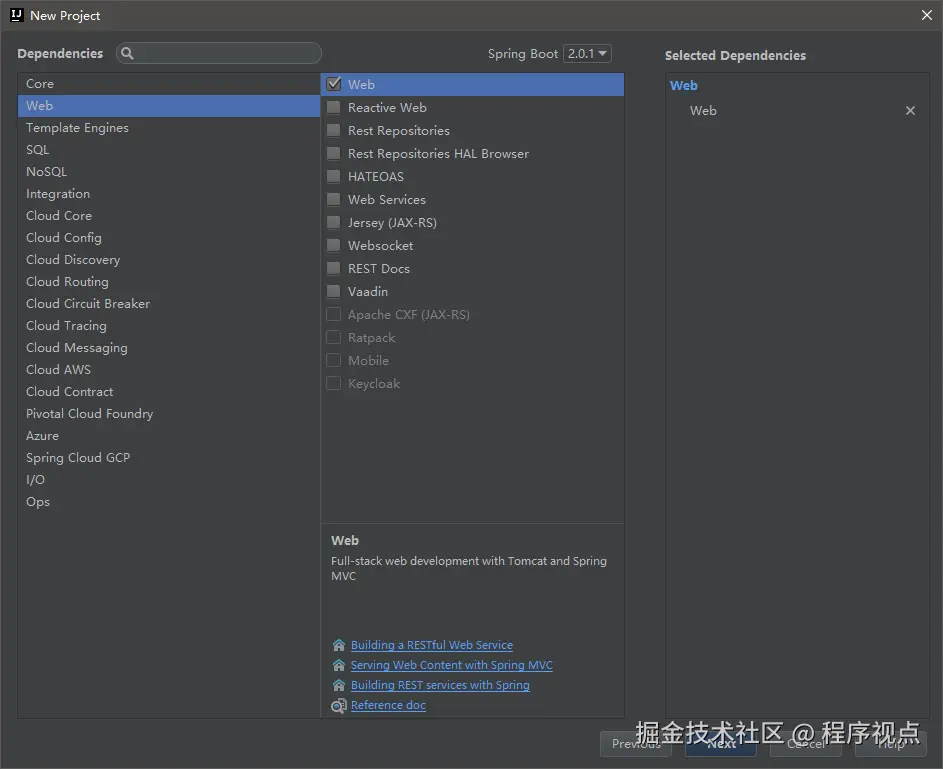943x769 pixels.
Task: Click the disabled Mobile checkbox
Action: (x=333, y=361)
